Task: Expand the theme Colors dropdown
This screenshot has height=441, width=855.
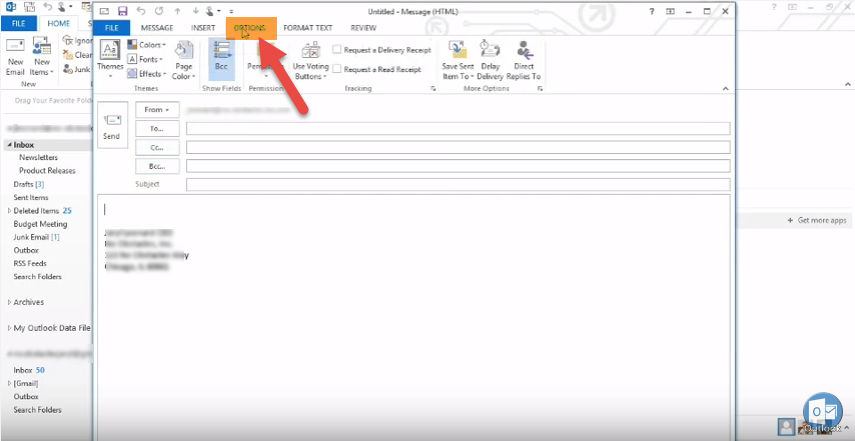Action: [x=150, y=45]
